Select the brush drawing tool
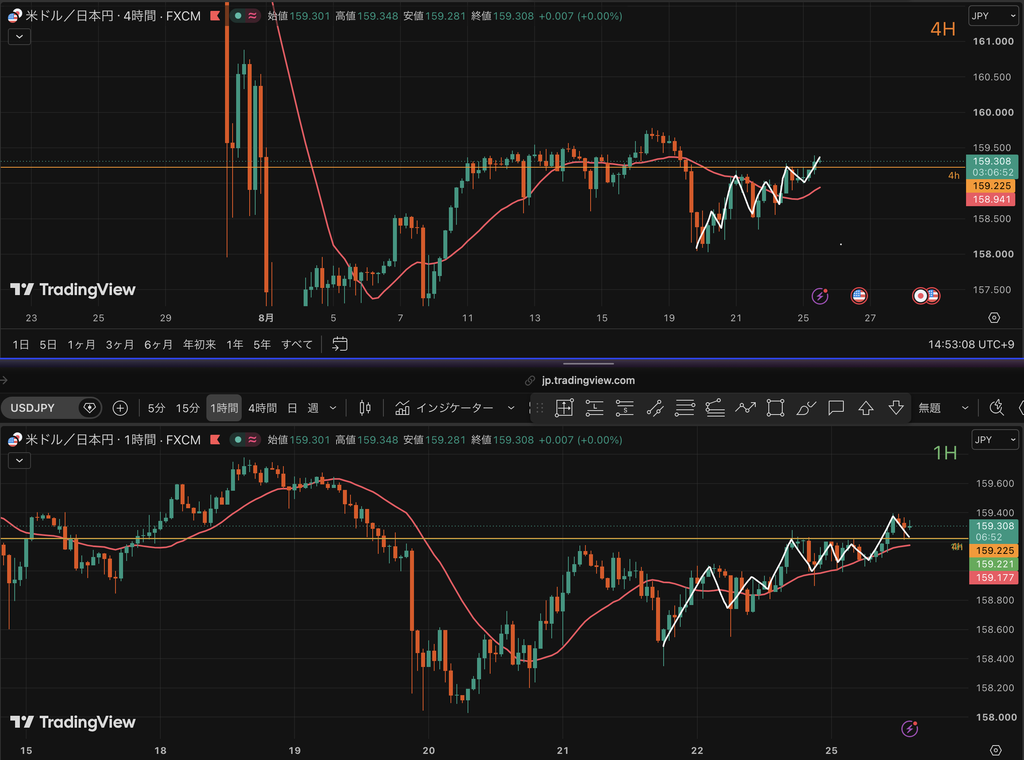The height and width of the screenshot is (760, 1024). pos(806,408)
